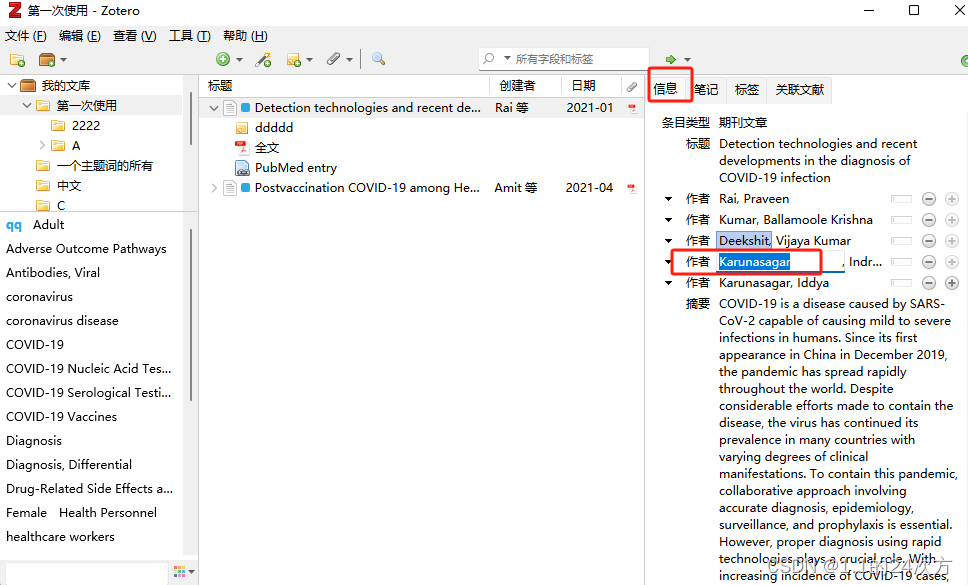Open the 帮助 (H) menu
968x585 pixels.
click(x=245, y=36)
